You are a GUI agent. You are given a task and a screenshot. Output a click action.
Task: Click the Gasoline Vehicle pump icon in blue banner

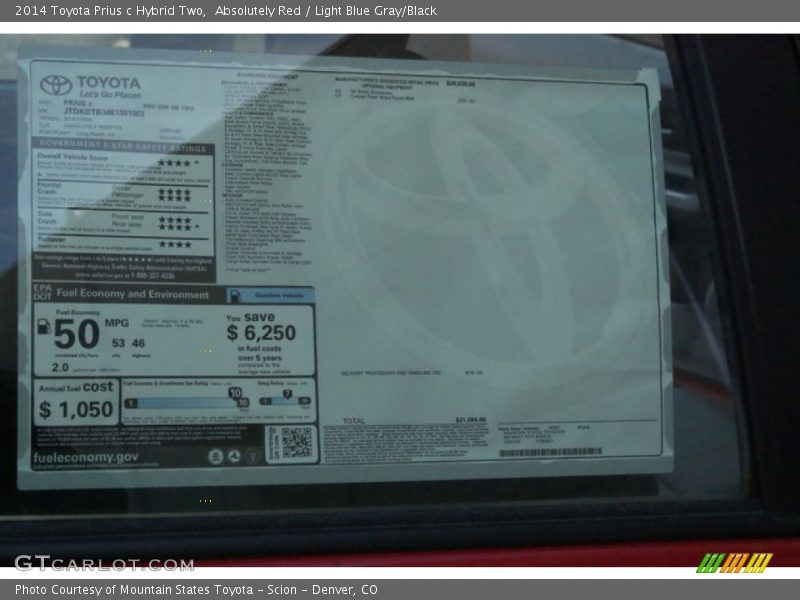click(233, 295)
